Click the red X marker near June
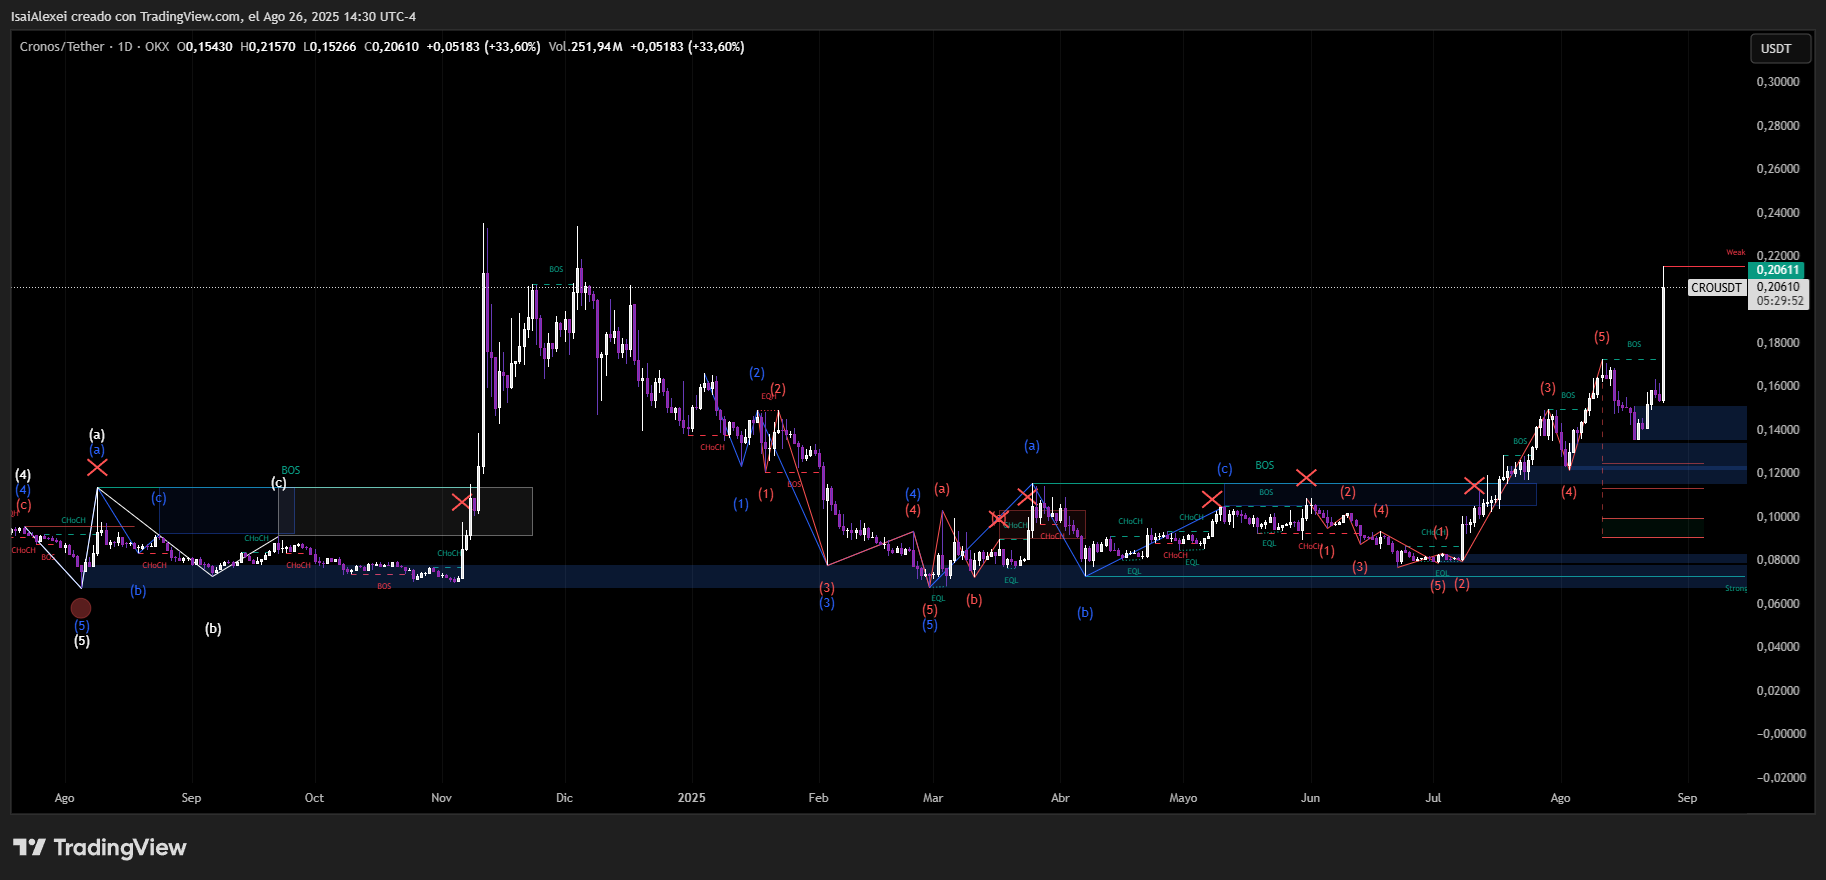This screenshot has width=1826, height=880. (1306, 478)
